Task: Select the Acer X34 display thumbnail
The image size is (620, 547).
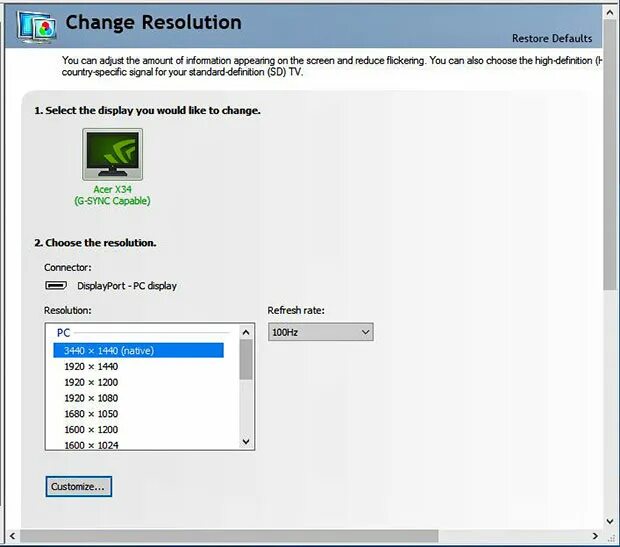Action: 112,154
